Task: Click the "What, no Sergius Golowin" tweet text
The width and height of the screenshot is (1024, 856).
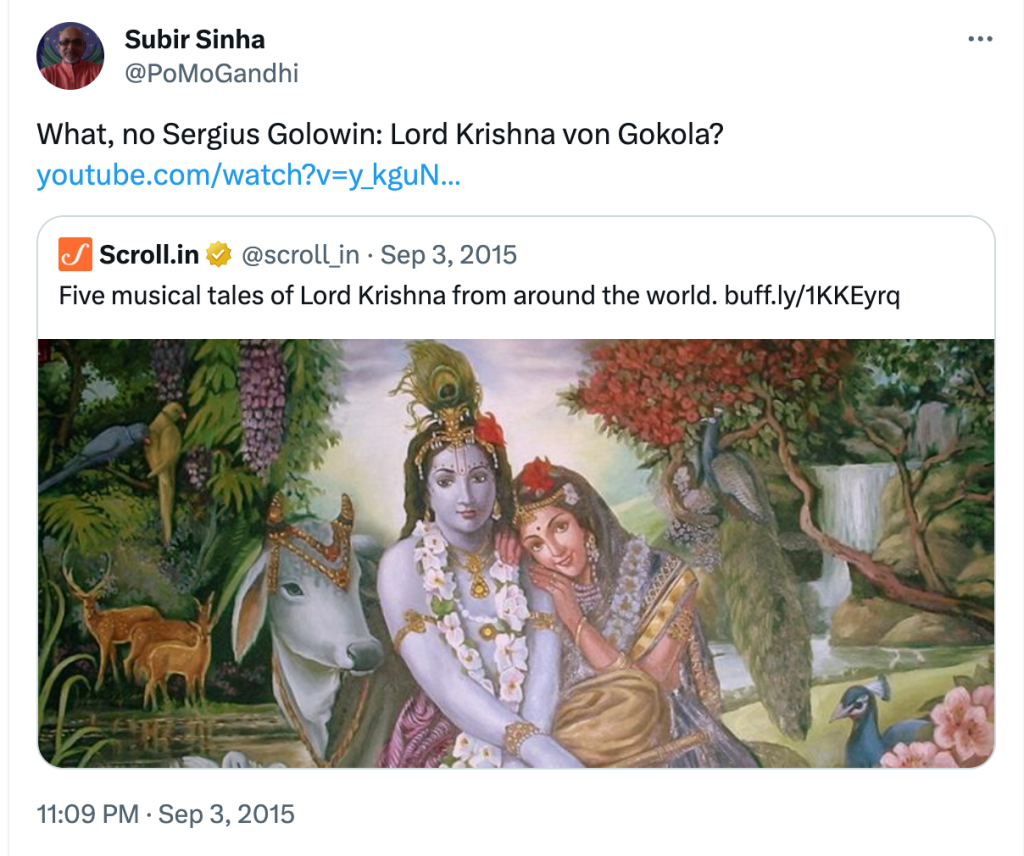Action: click(379, 134)
